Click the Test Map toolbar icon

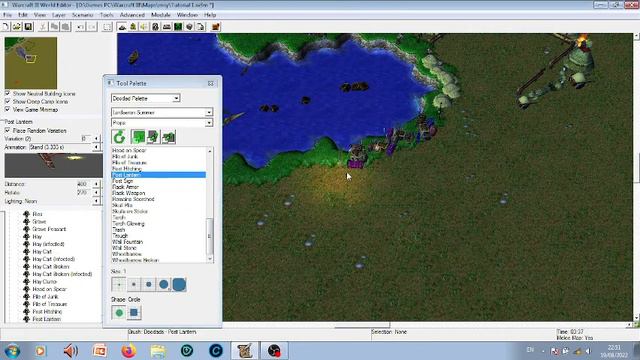pyautogui.click(x=216, y=27)
